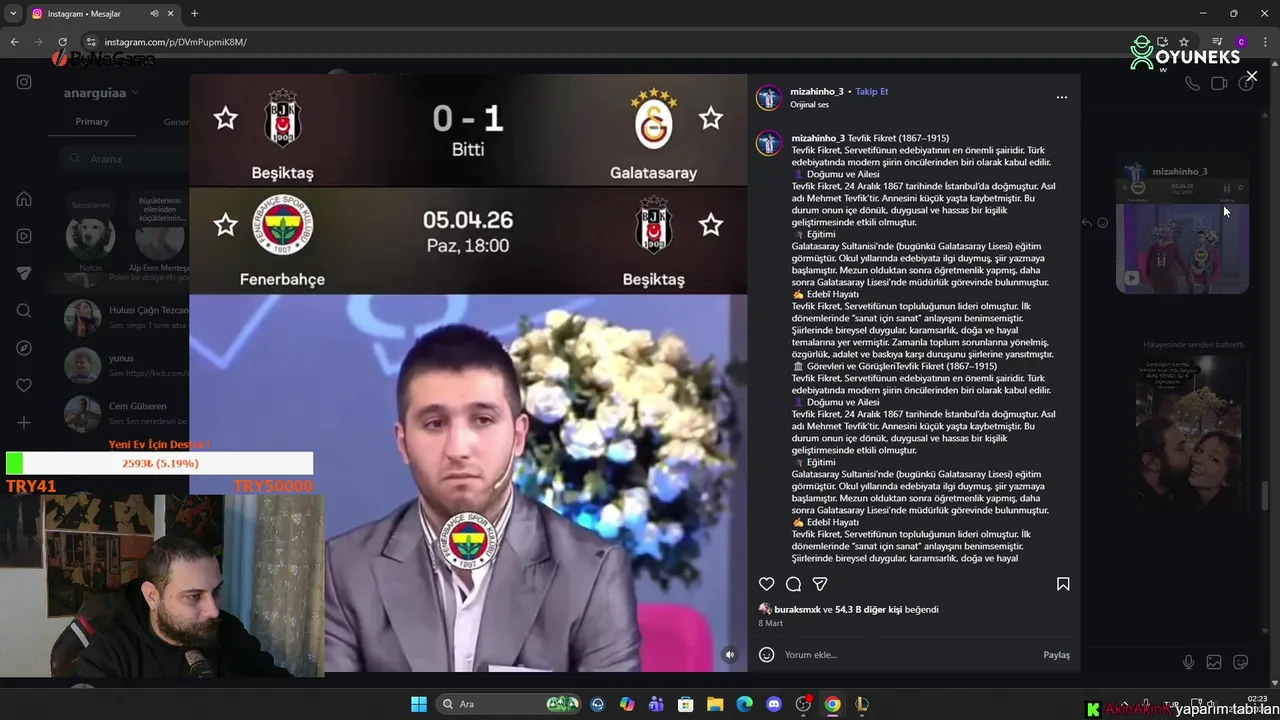Open the Cem Gülseren conversation
The height and width of the screenshot is (720, 1280).
click(125, 413)
